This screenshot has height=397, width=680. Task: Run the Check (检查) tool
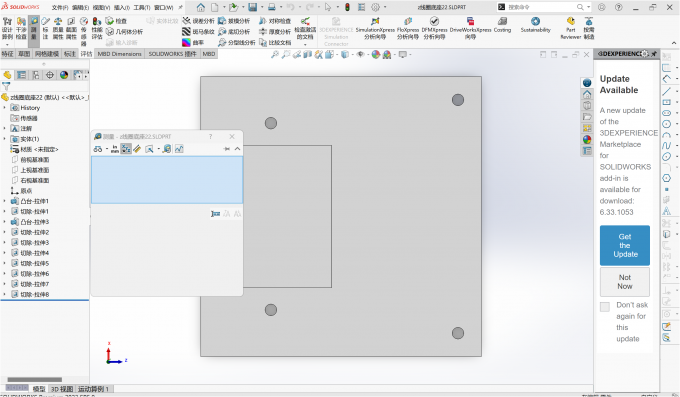point(116,21)
